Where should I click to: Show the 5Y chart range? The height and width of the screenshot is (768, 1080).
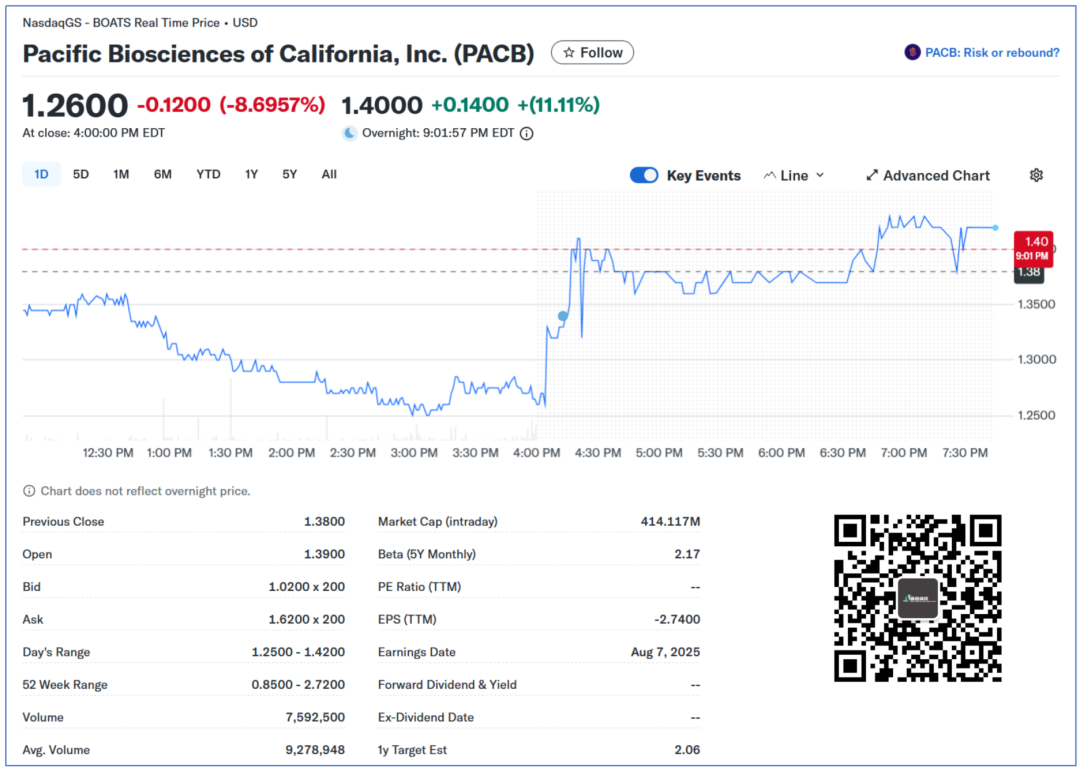(x=290, y=174)
